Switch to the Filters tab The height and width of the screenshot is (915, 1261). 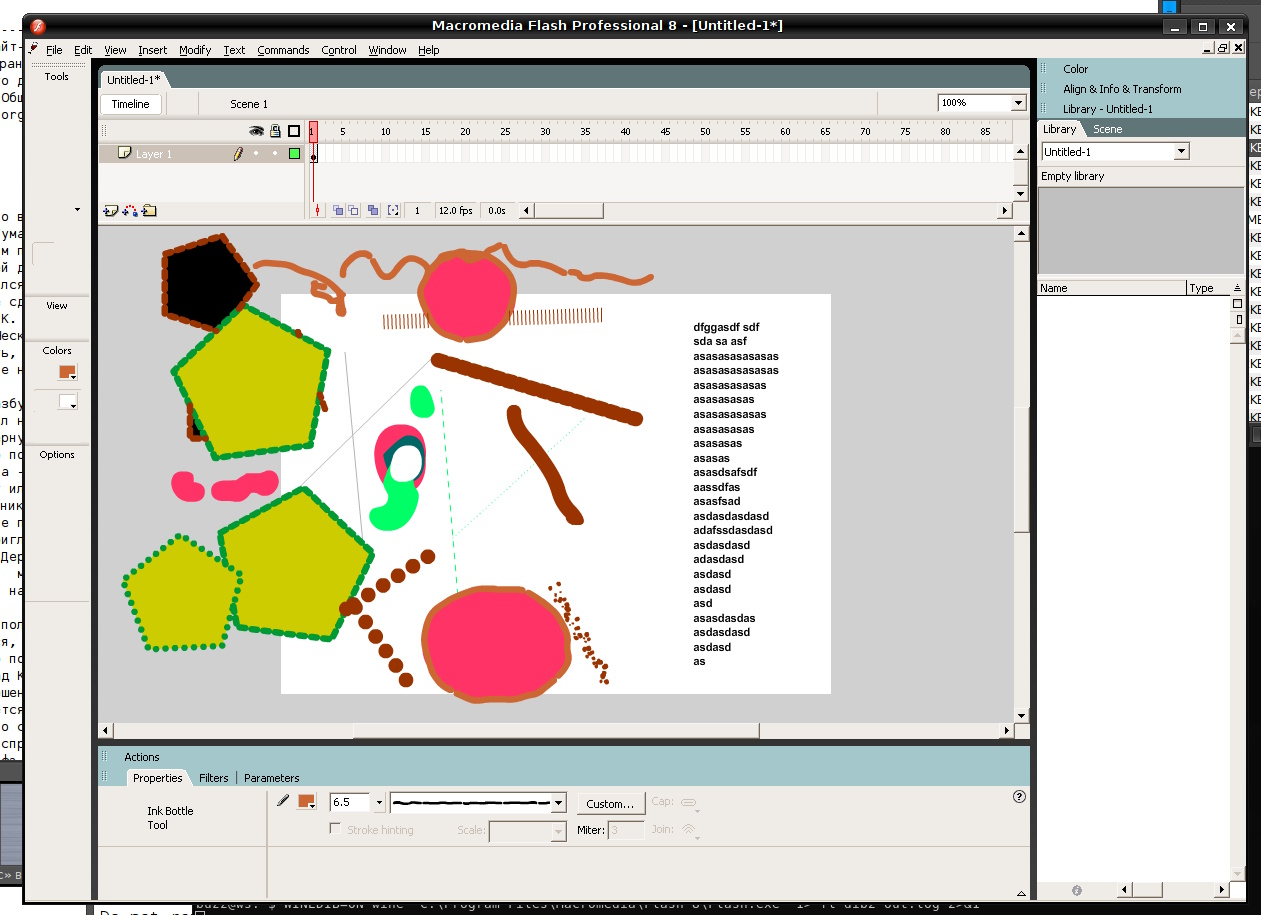(213, 778)
